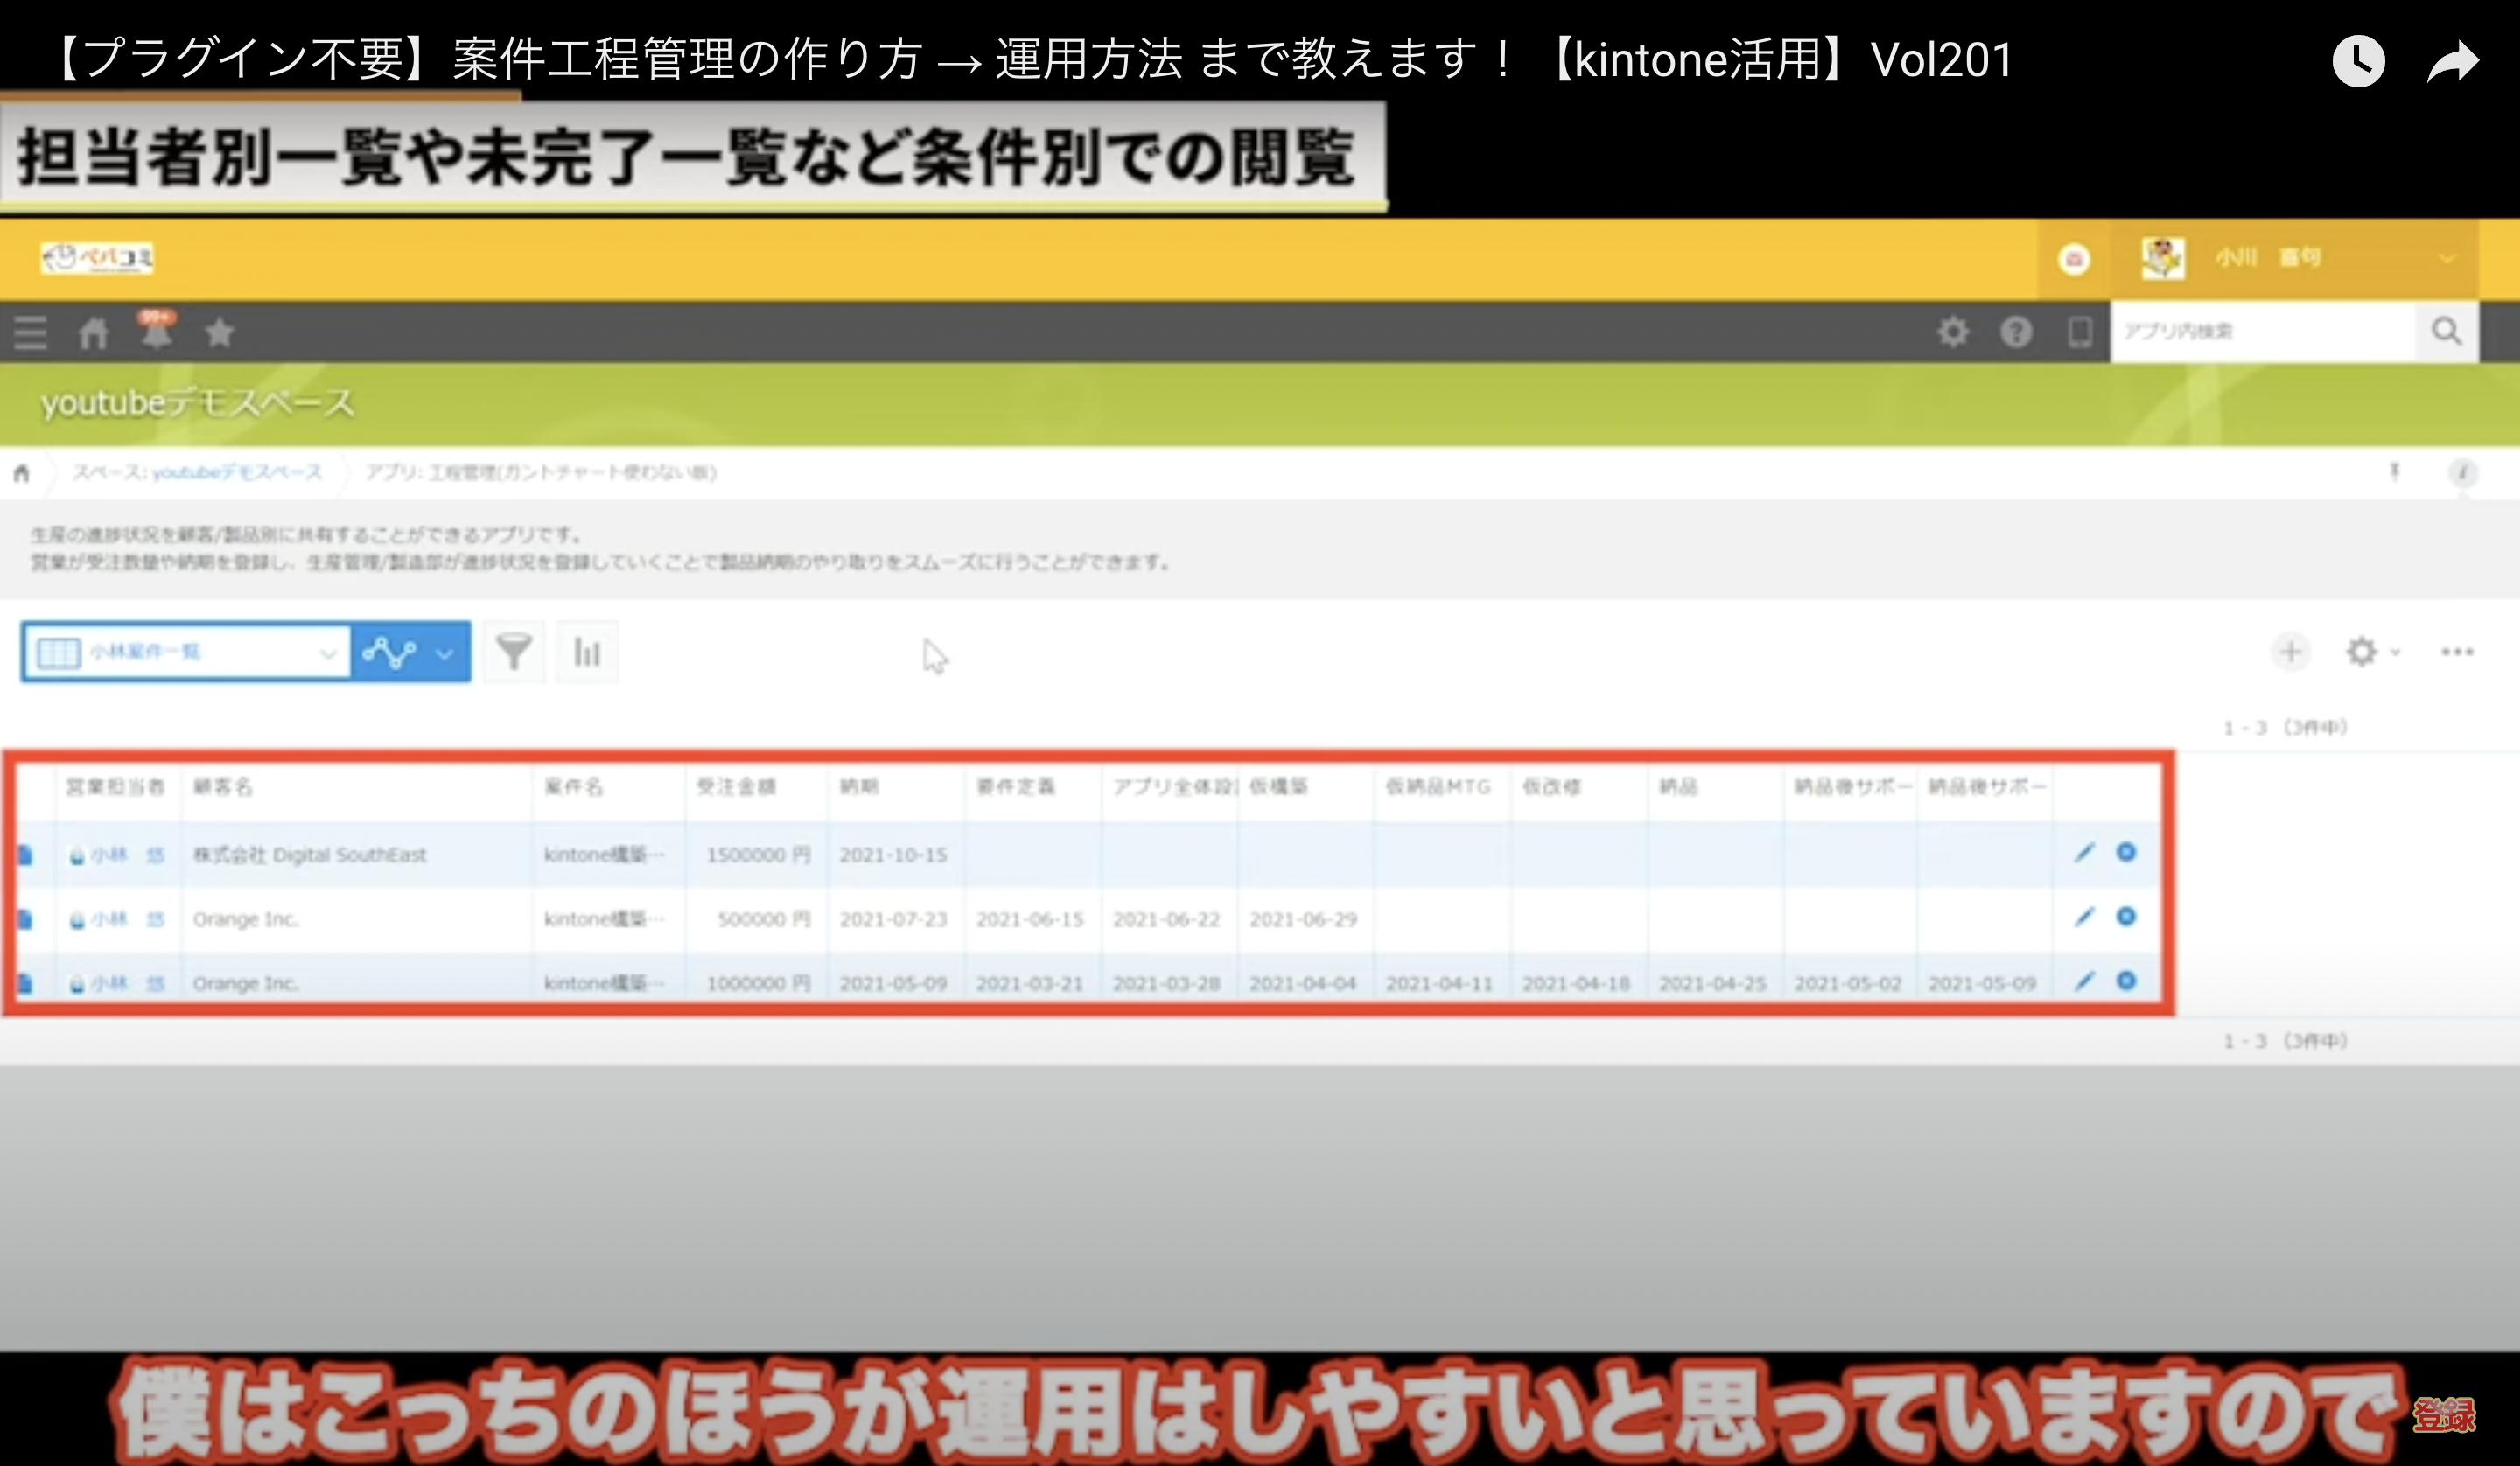Viewport: 2520px width, 1466px height.
Task: Edit the Digital SouthEast record with pencil icon
Action: pyautogui.click(x=2084, y=853)
